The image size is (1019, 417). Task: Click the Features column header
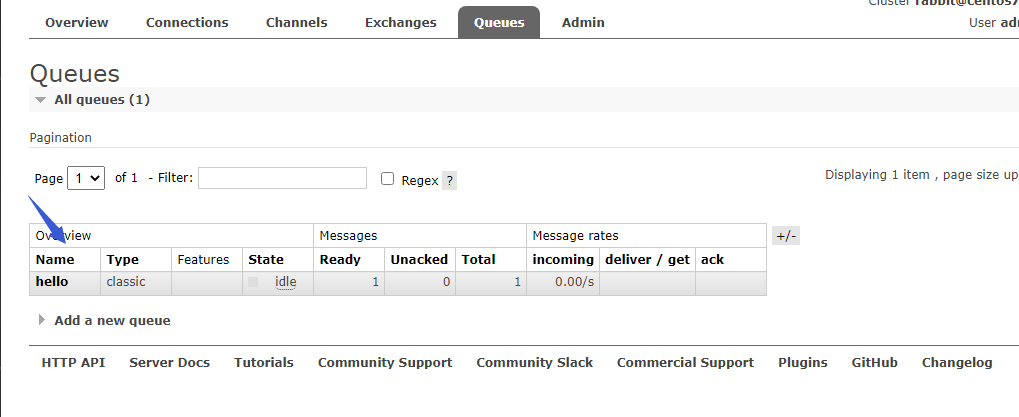tap(203, 260)
